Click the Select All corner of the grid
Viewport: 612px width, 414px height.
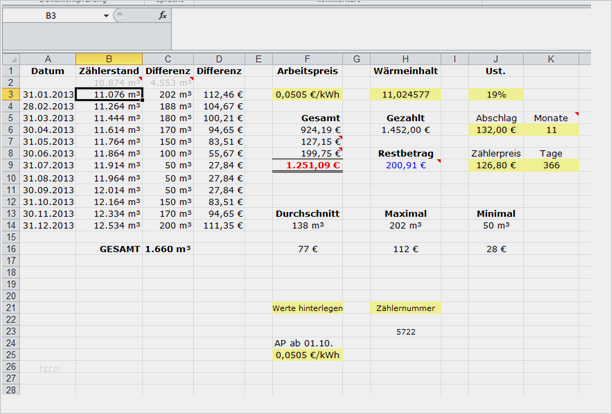pyautogui.click(x=9, y=59)
